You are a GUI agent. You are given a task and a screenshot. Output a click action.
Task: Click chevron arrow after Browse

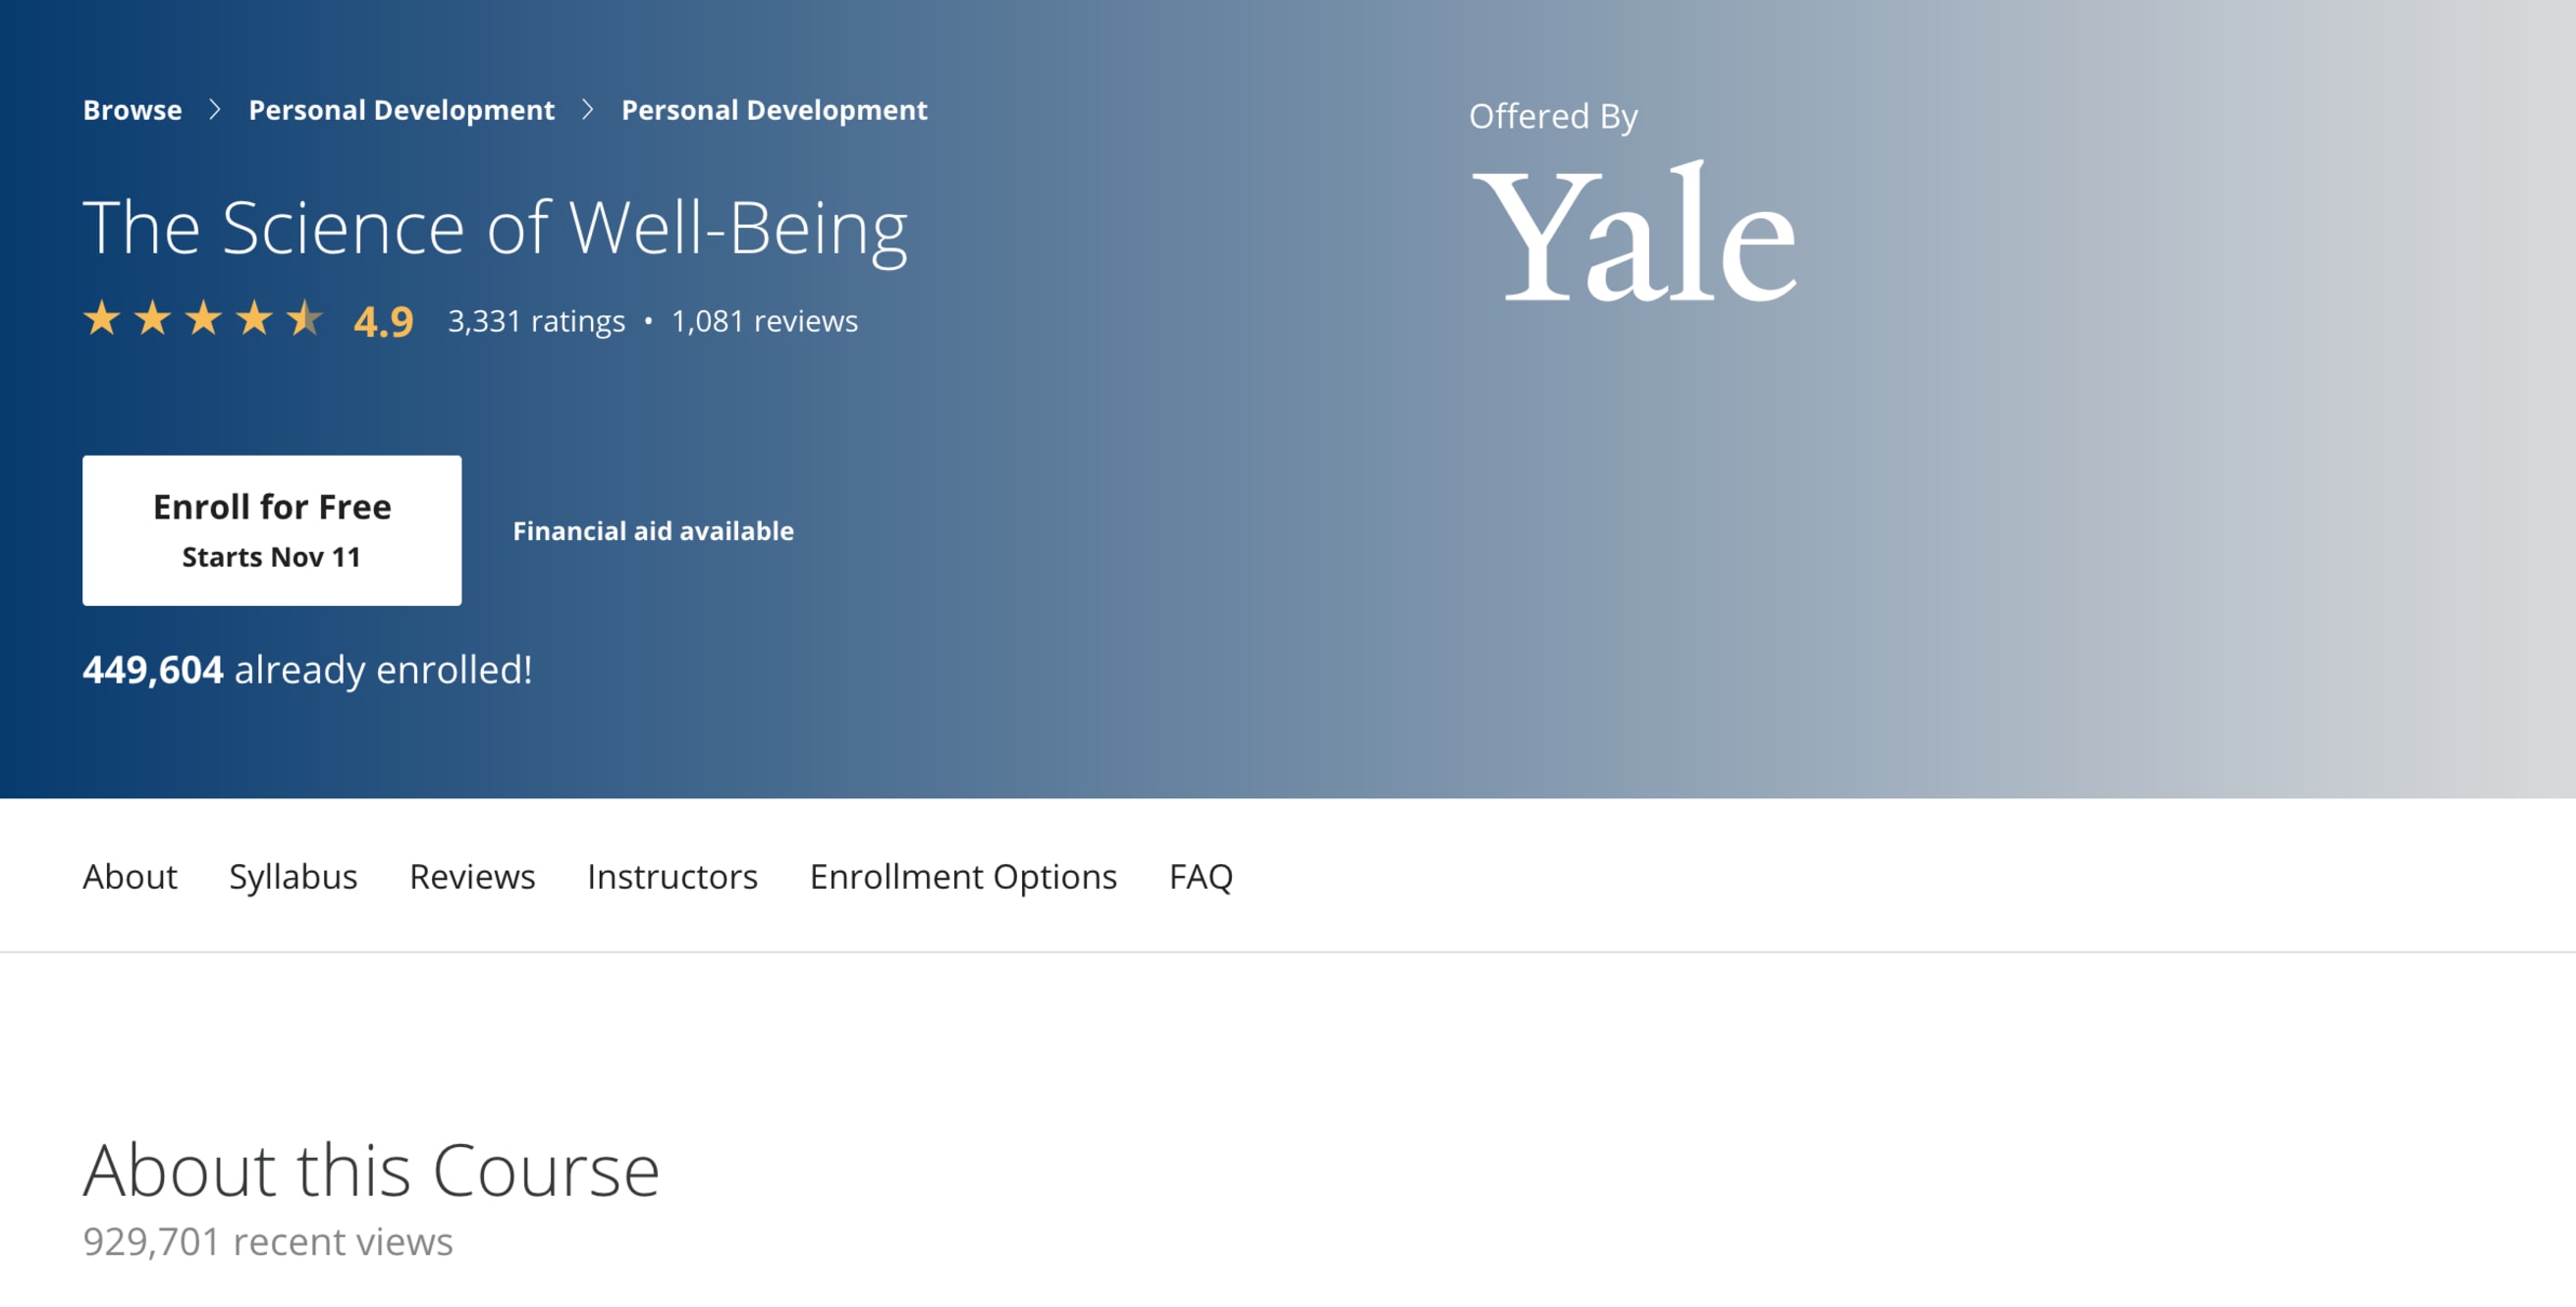(214, 110)
